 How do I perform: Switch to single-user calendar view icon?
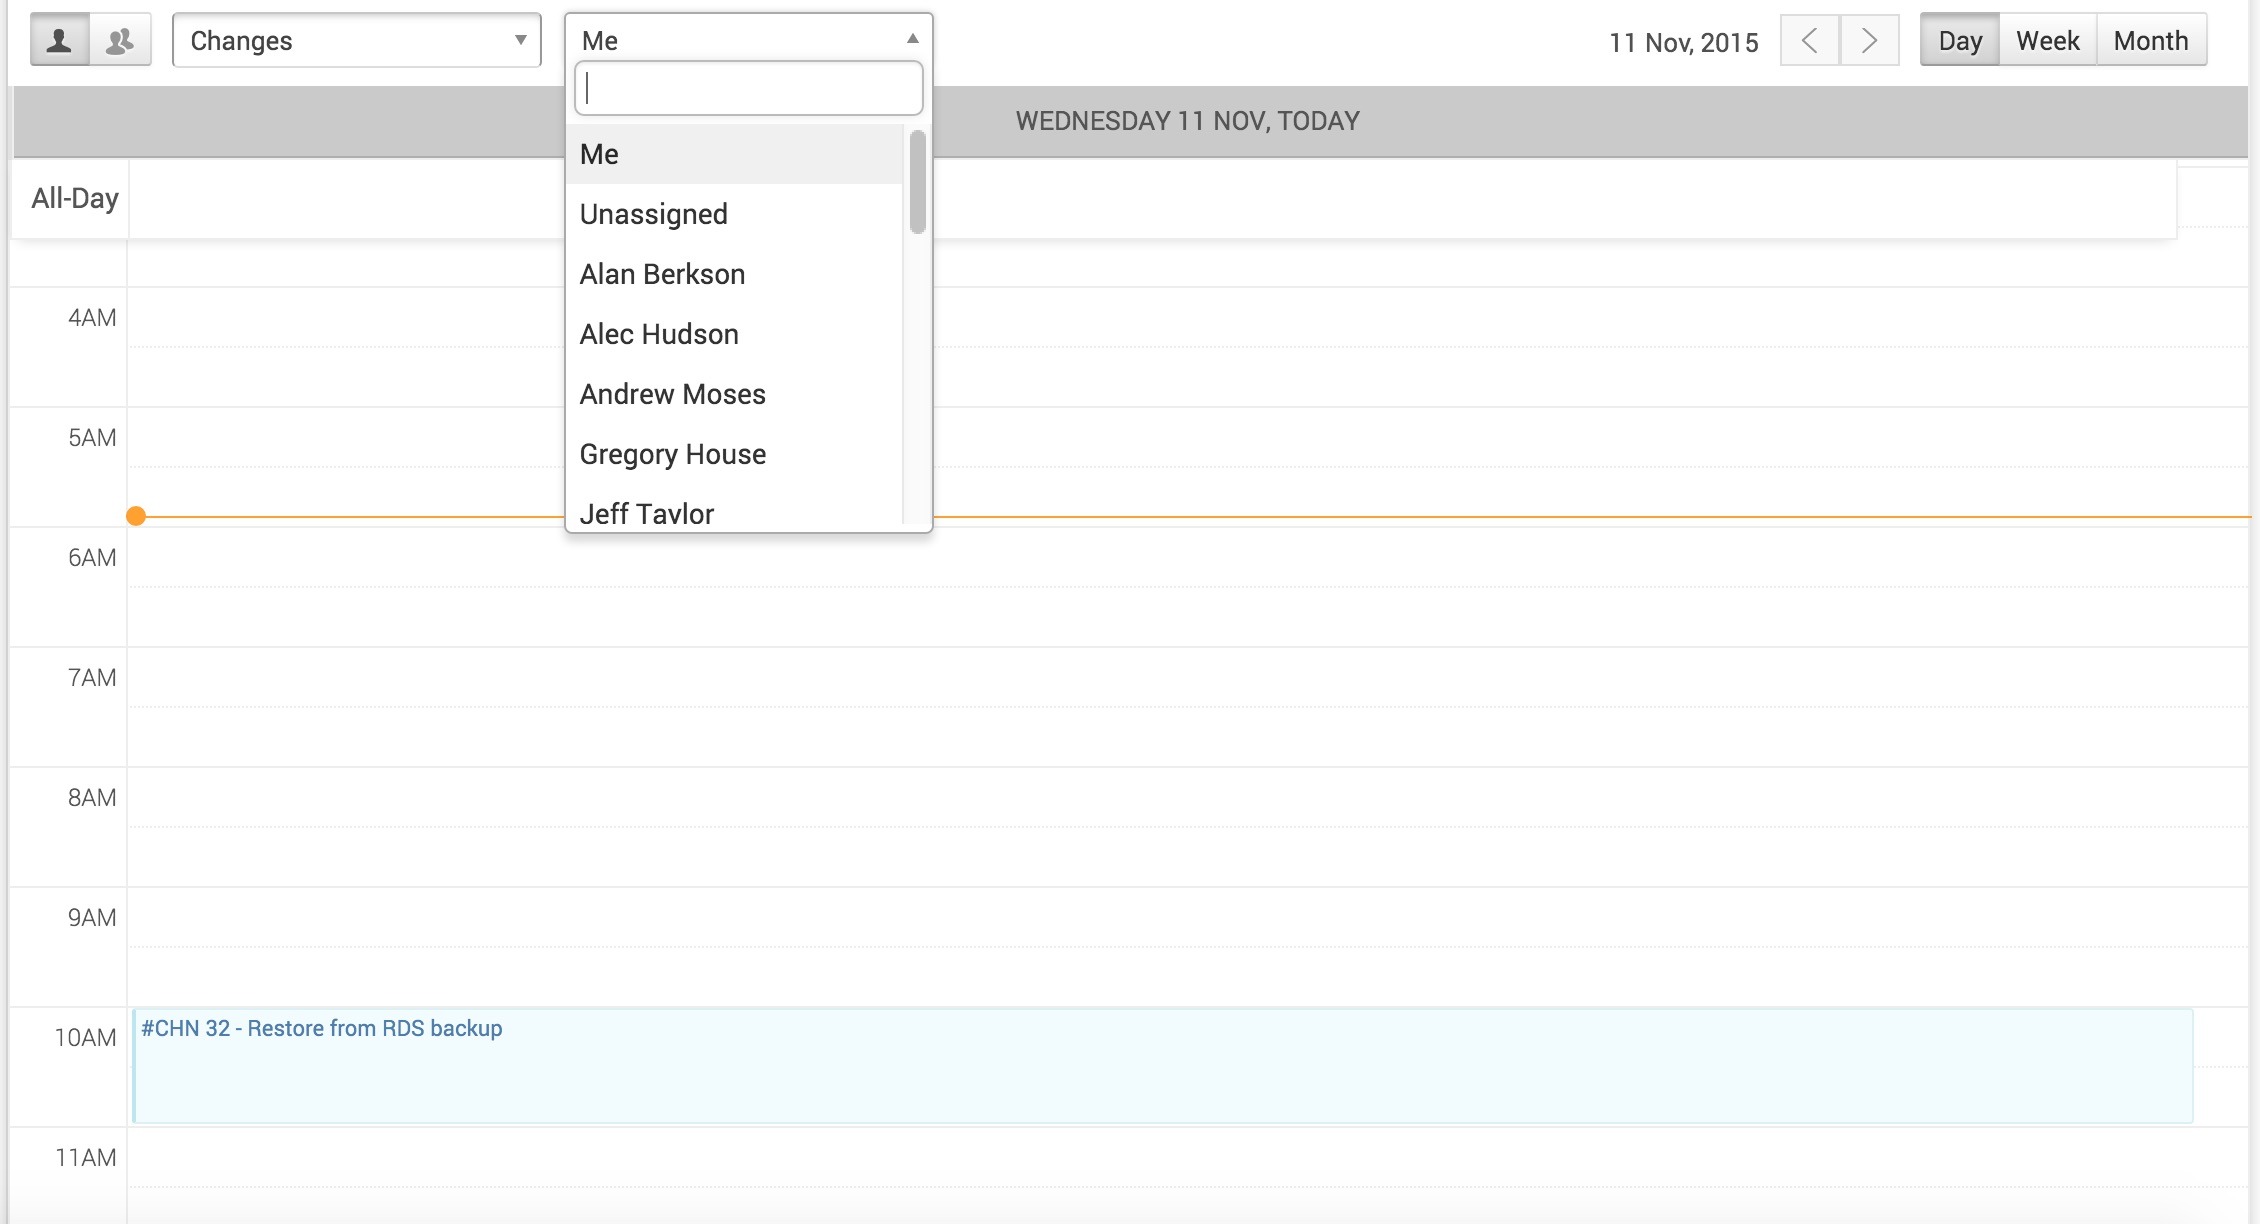(60, 41)
